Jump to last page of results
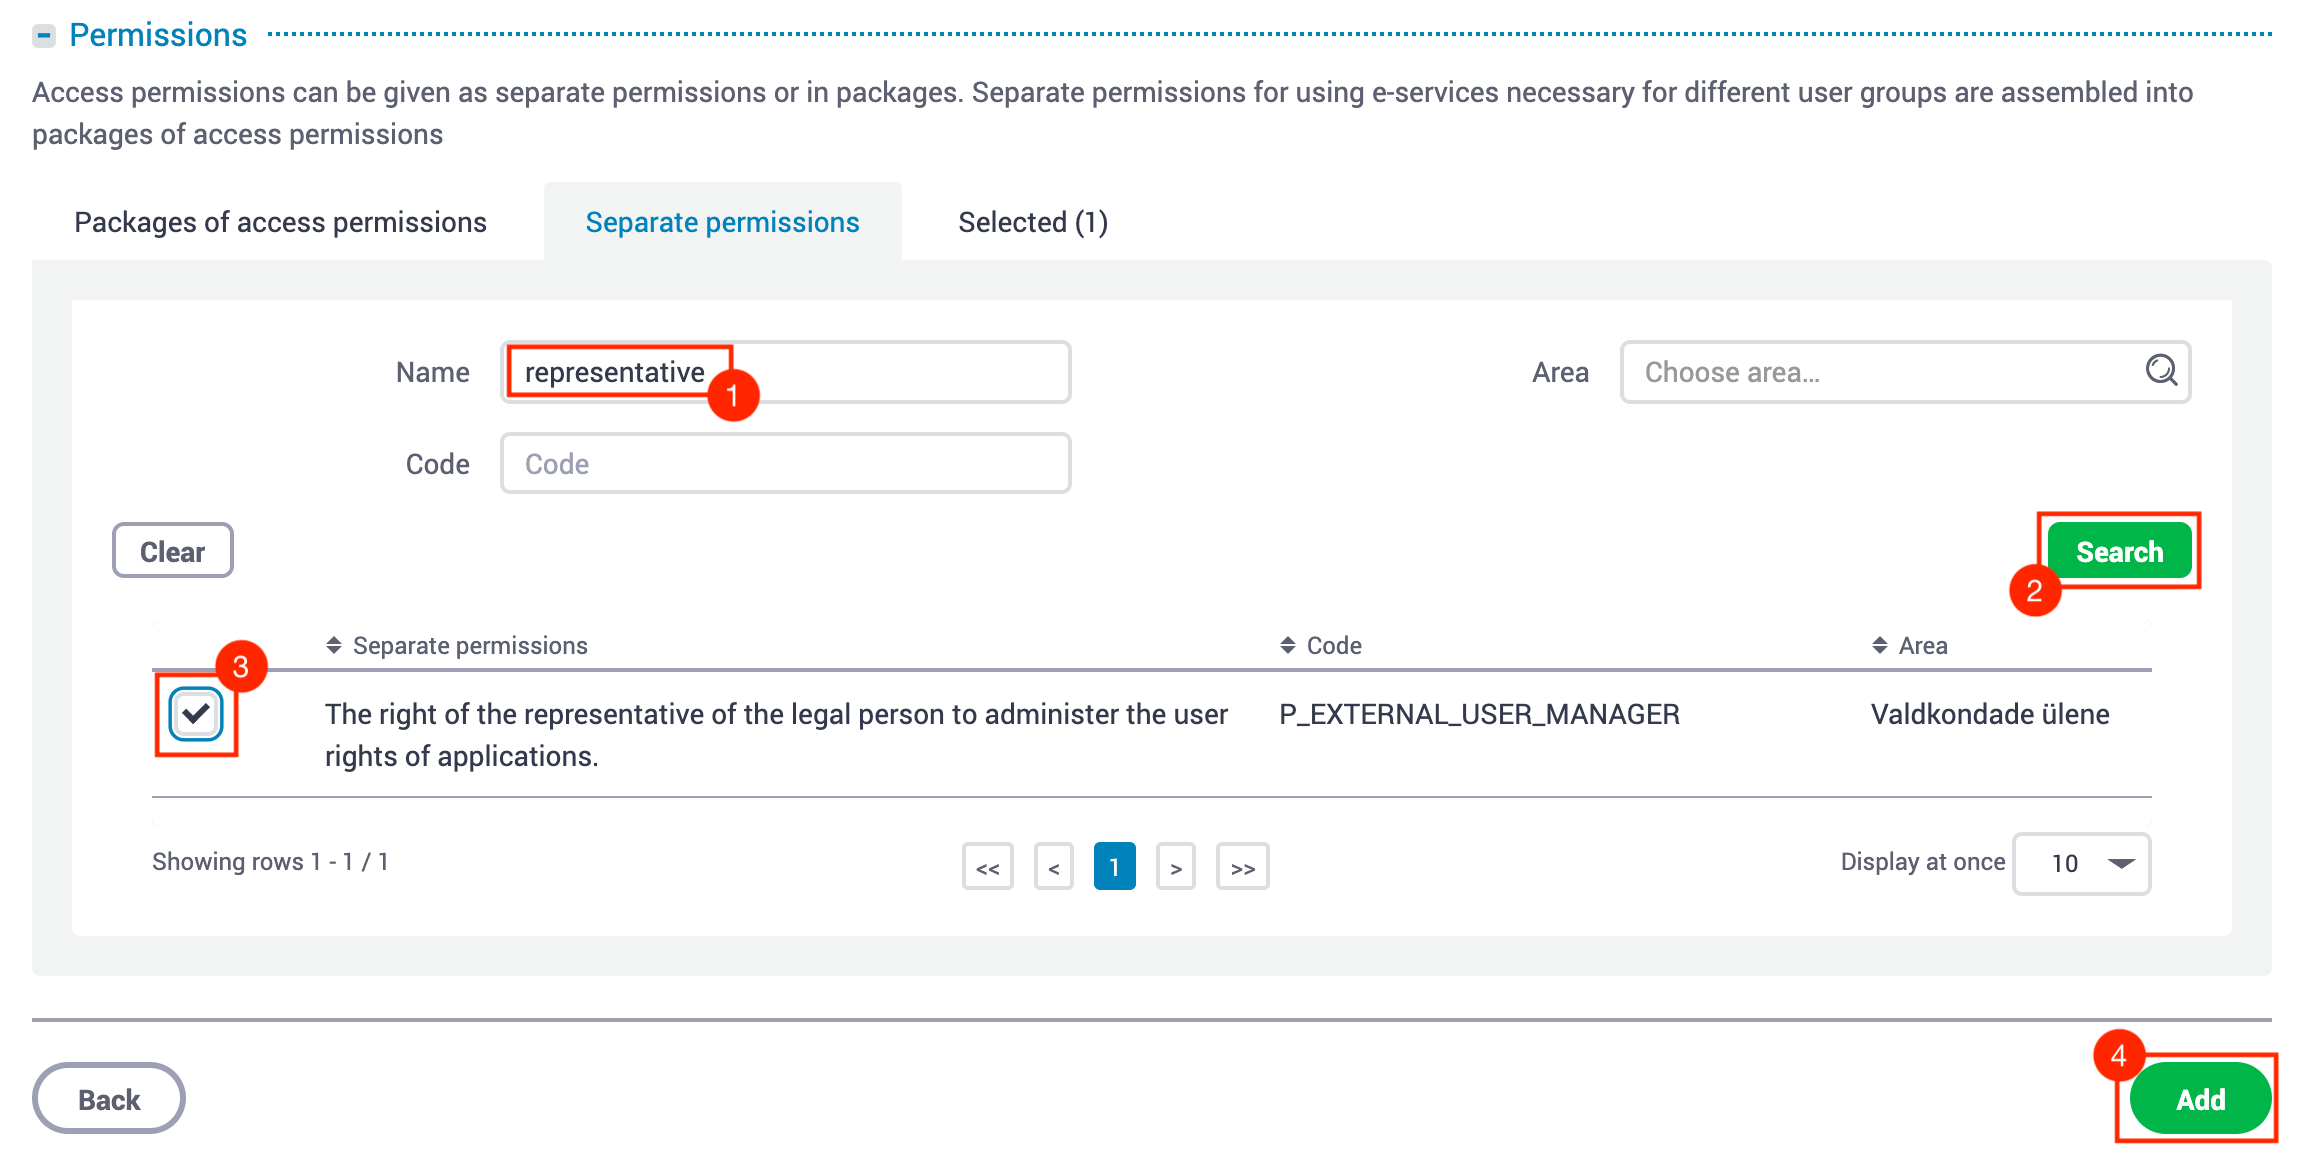2307x1169 pixels. tap(1242, 866)
